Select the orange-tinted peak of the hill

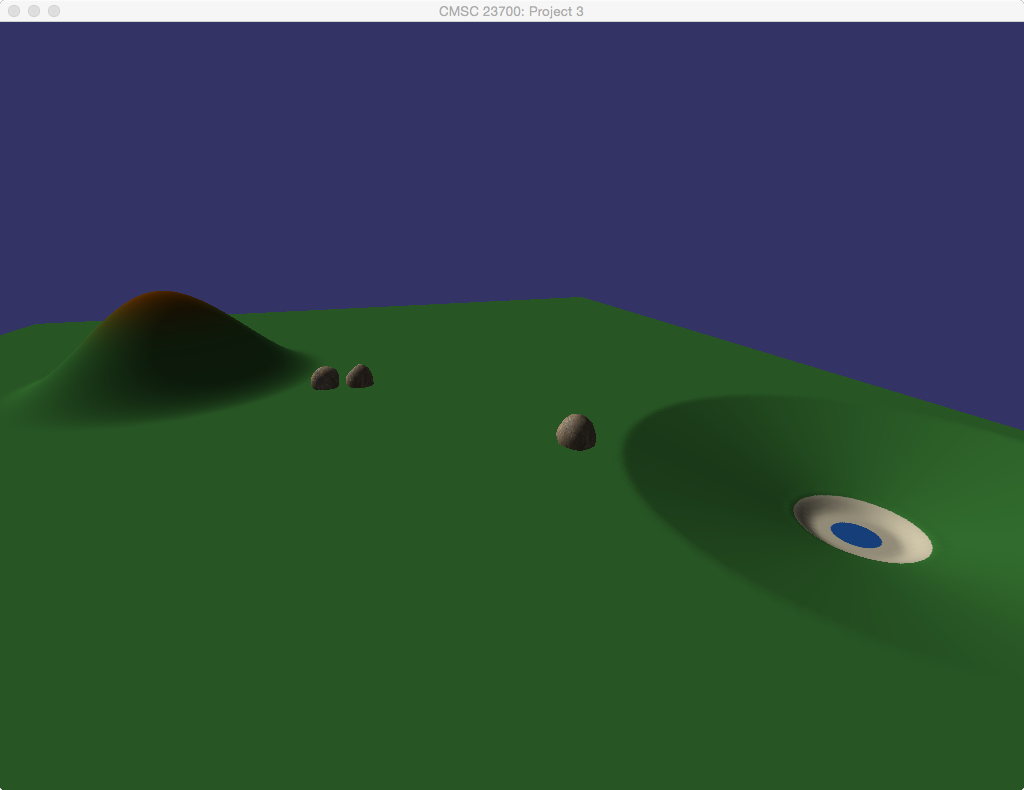[x=162, y=299]
